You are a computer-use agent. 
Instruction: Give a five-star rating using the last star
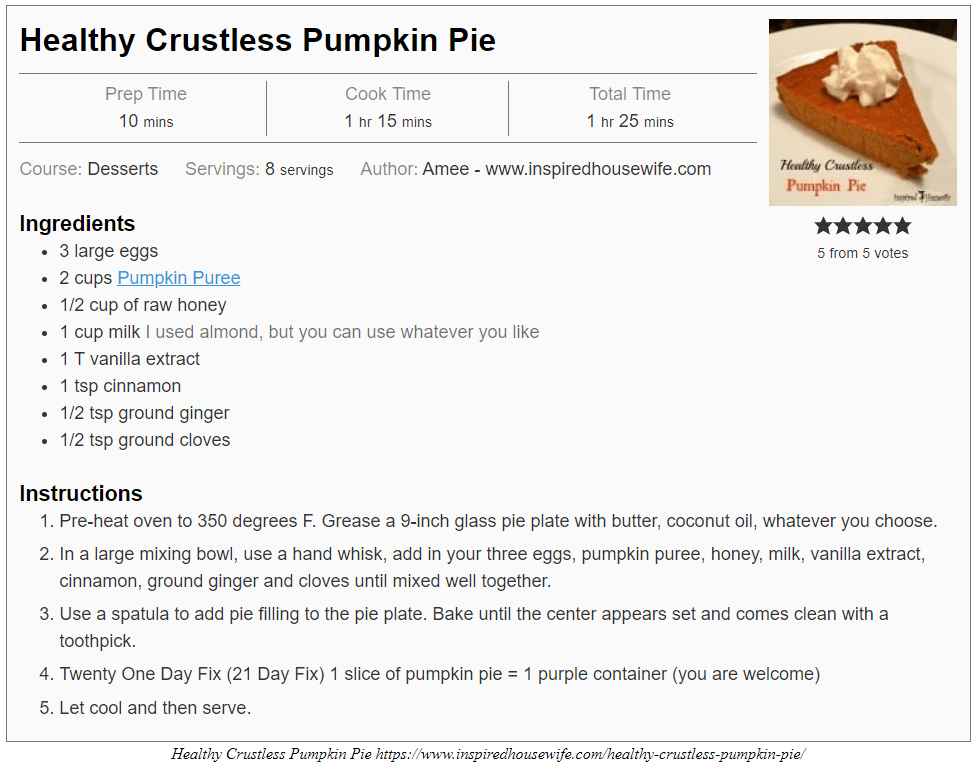coord(902,226)
